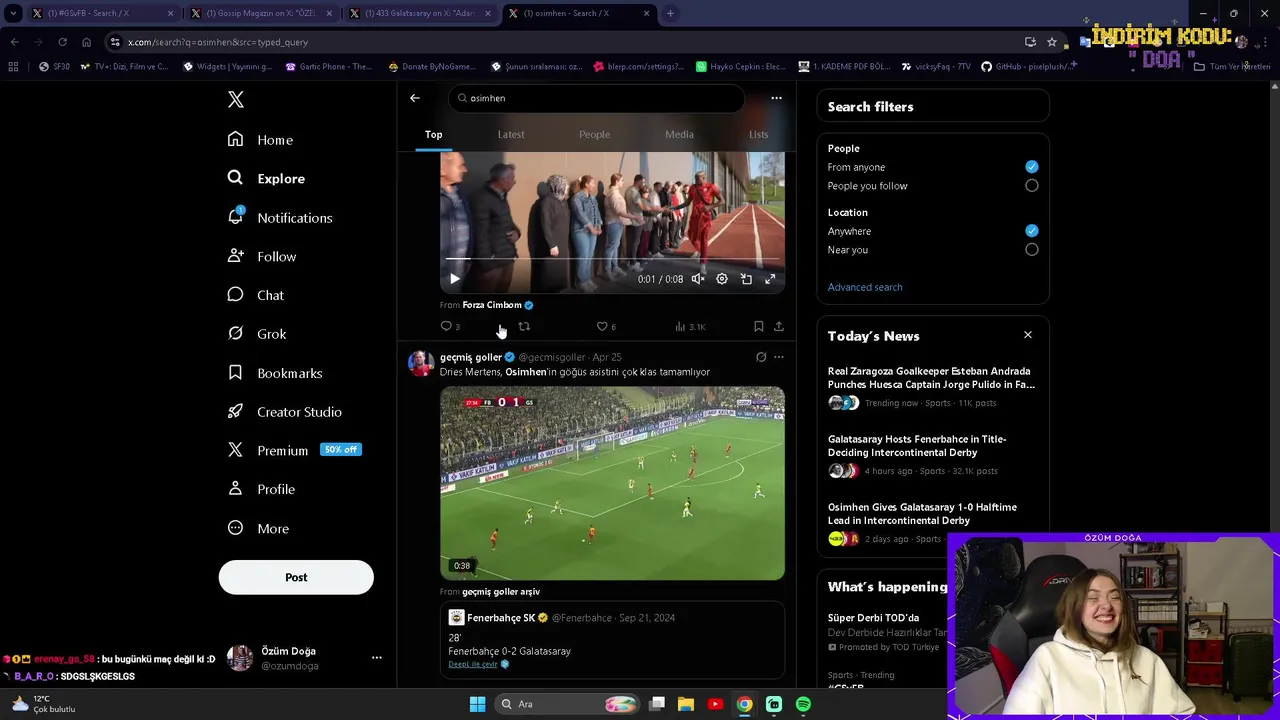Open Explore from the sidebar
The image size is (1280, 720).
tap(266, 178)
